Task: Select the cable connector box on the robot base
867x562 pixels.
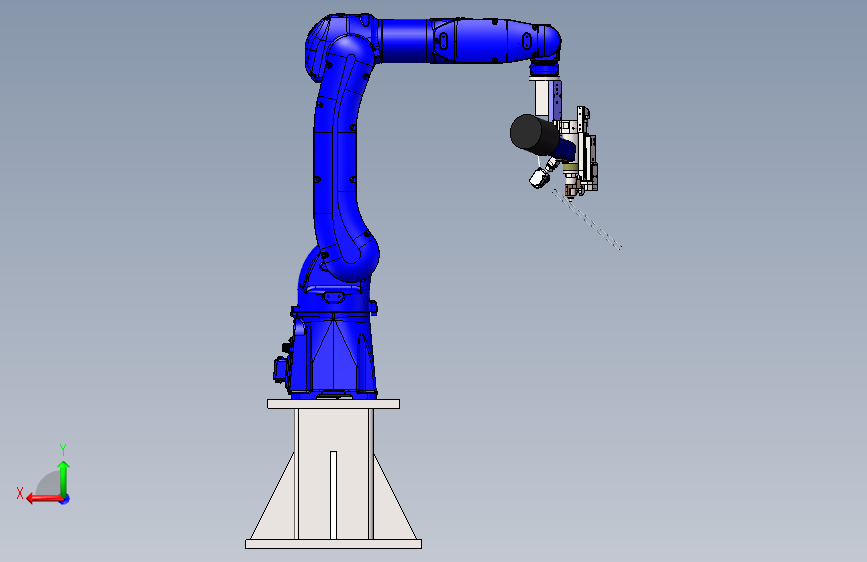Action: point(281,369)
